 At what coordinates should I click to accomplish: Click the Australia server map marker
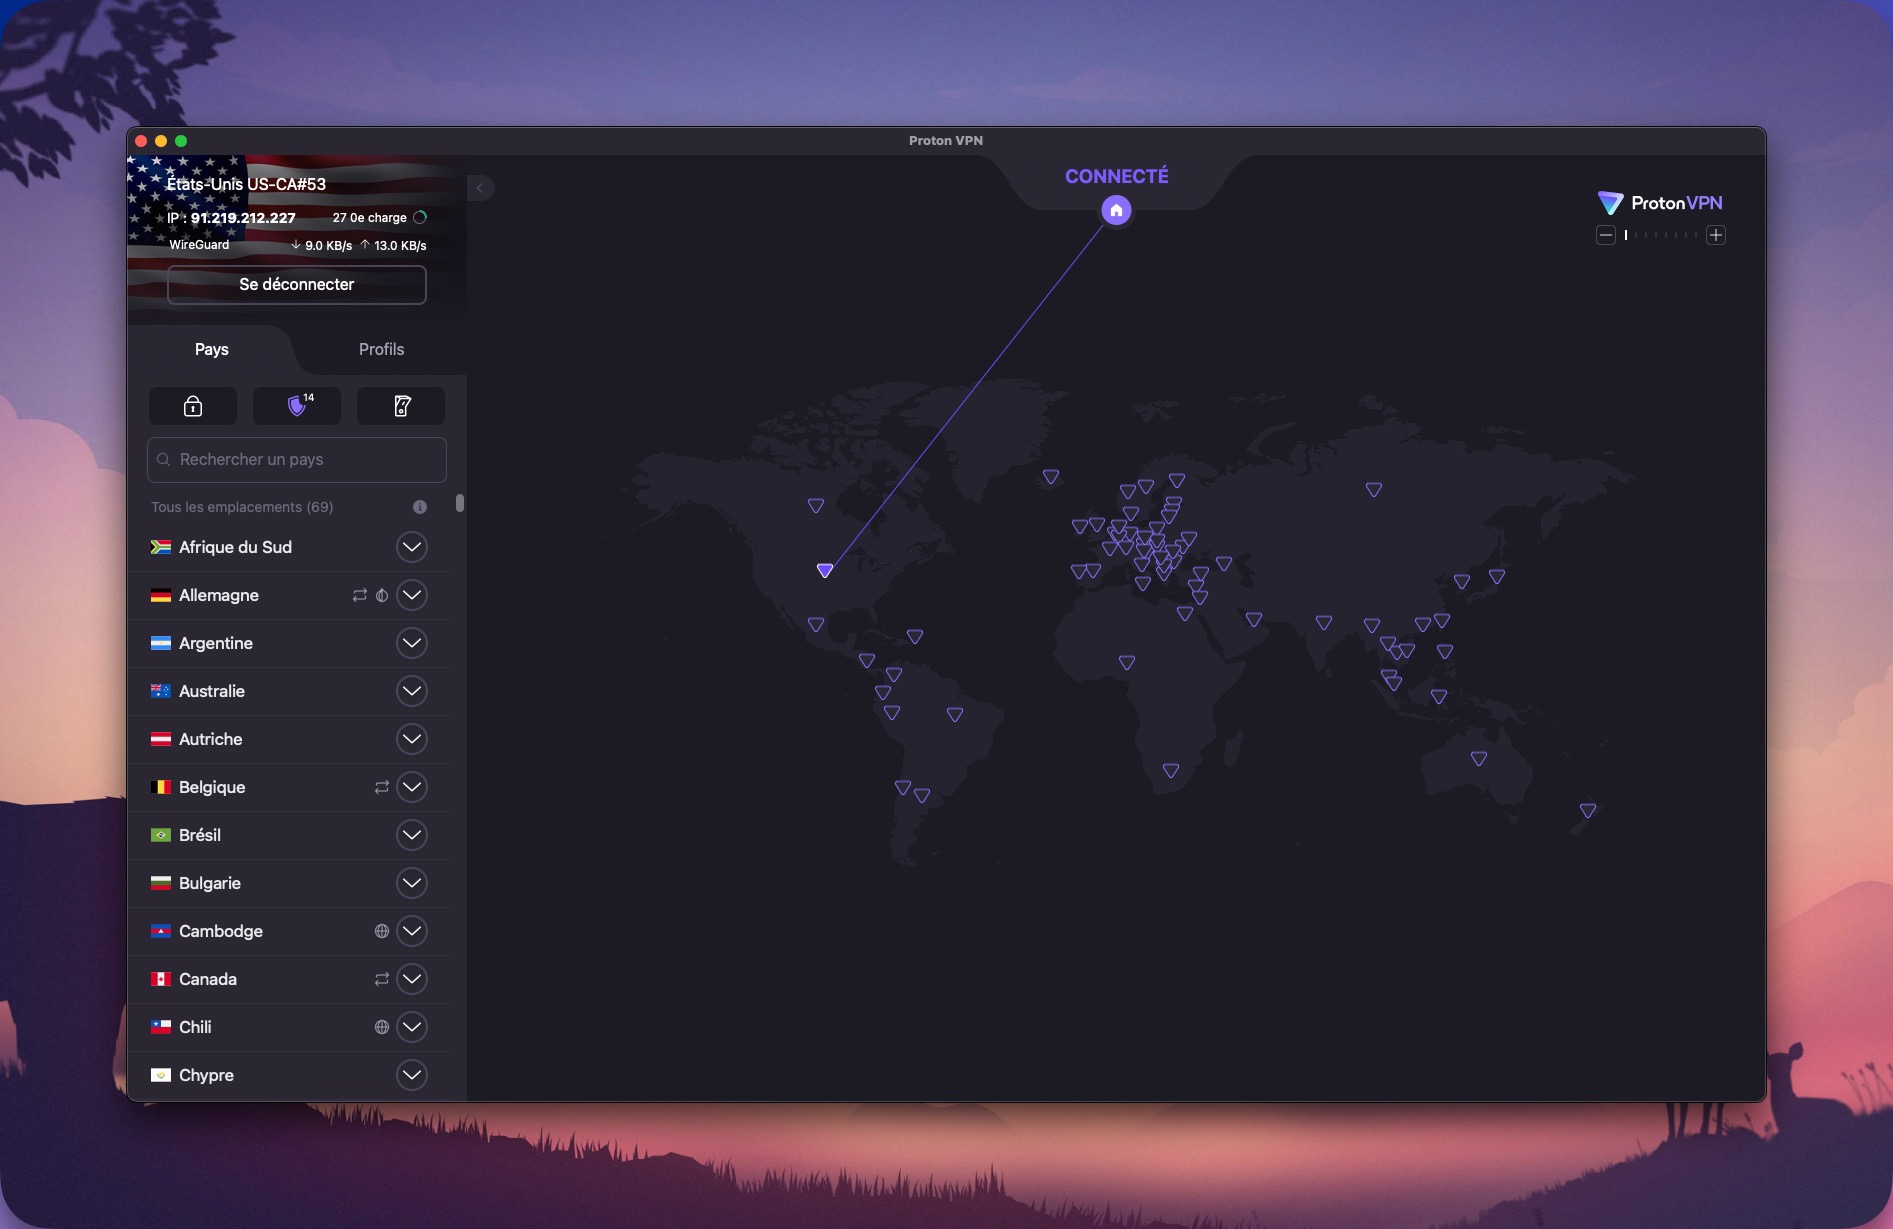(x=1479, y=758)
